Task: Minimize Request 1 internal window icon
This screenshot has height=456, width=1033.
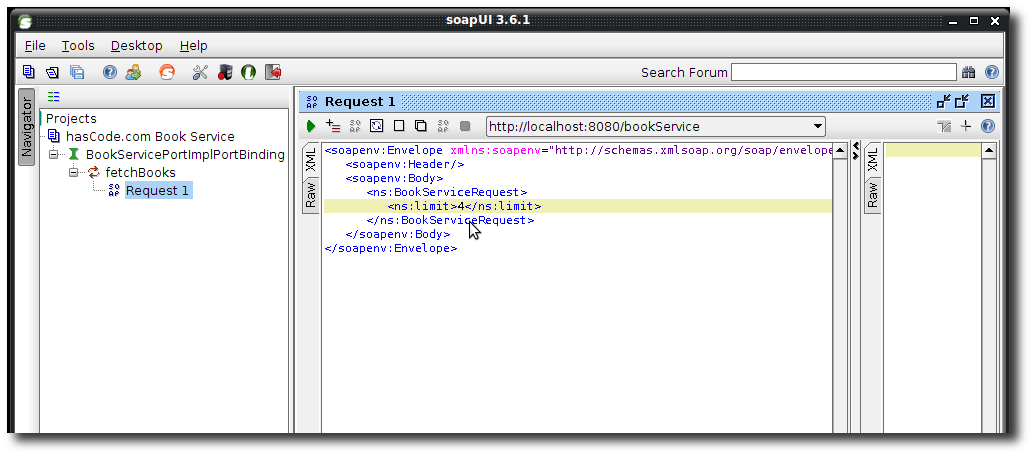Action: [x=944, y=101]
